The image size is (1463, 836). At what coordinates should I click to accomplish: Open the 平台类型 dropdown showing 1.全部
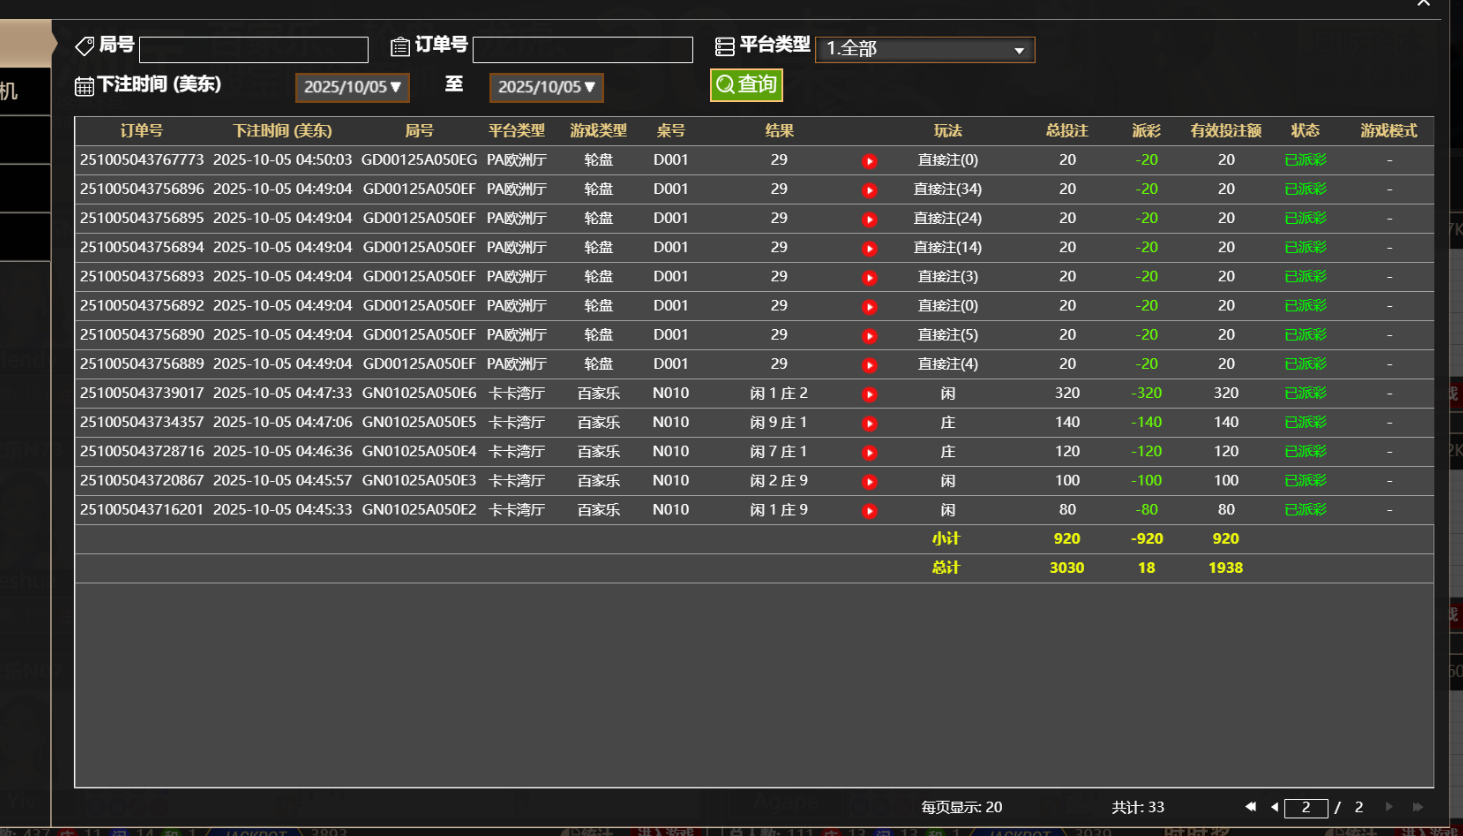point(925,49)
